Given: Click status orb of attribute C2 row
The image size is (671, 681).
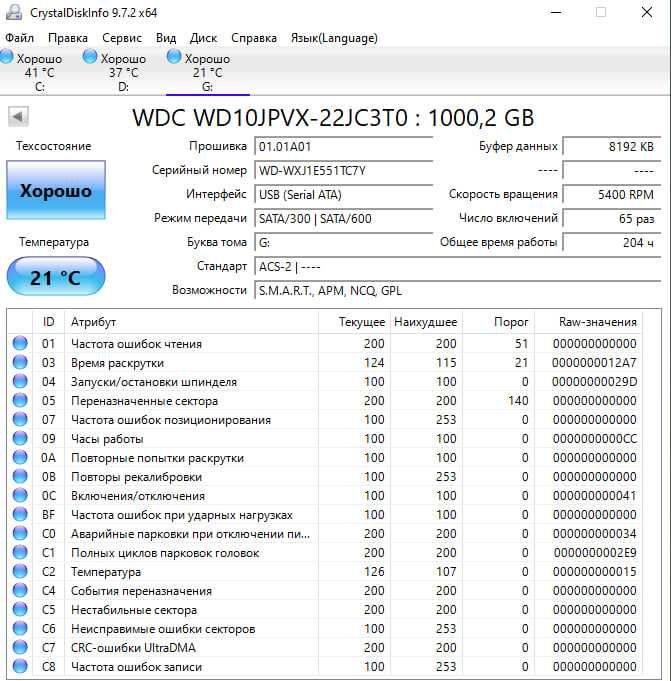Looking at the screenshot, I should [x=20, y=571].
